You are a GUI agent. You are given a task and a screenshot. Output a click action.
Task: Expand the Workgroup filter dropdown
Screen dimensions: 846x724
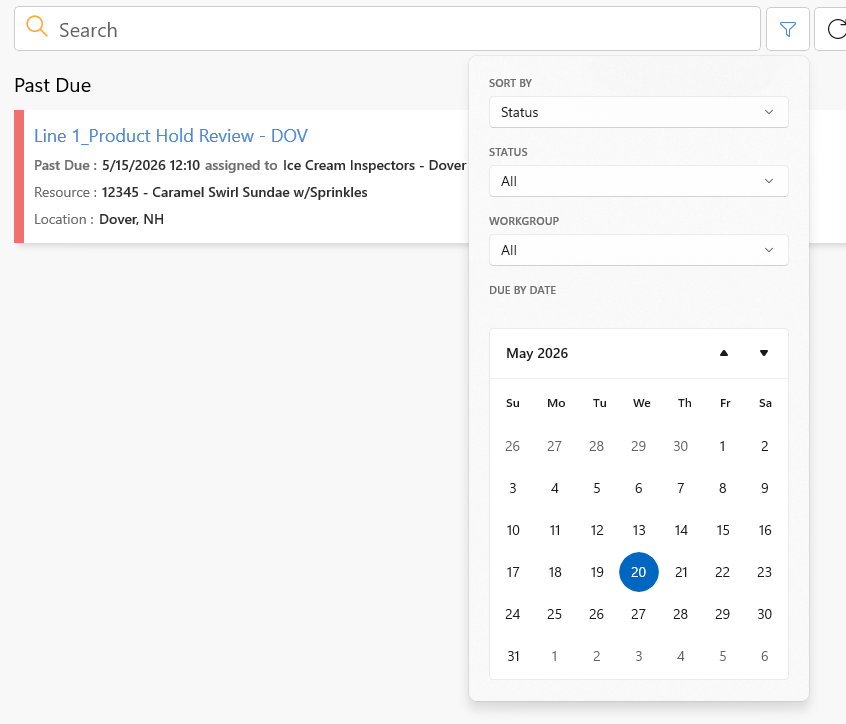639,250
